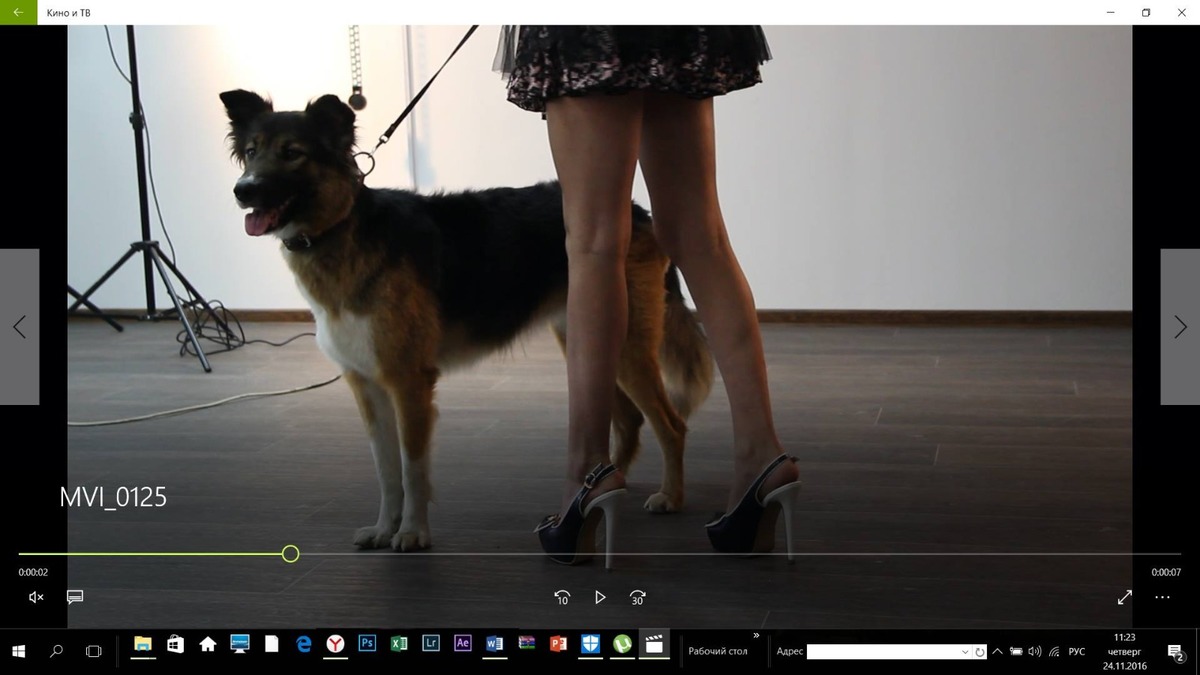Open the subtitles and captions menu
This screenshot has width=1200, height=675.
[x=75, y=597]
